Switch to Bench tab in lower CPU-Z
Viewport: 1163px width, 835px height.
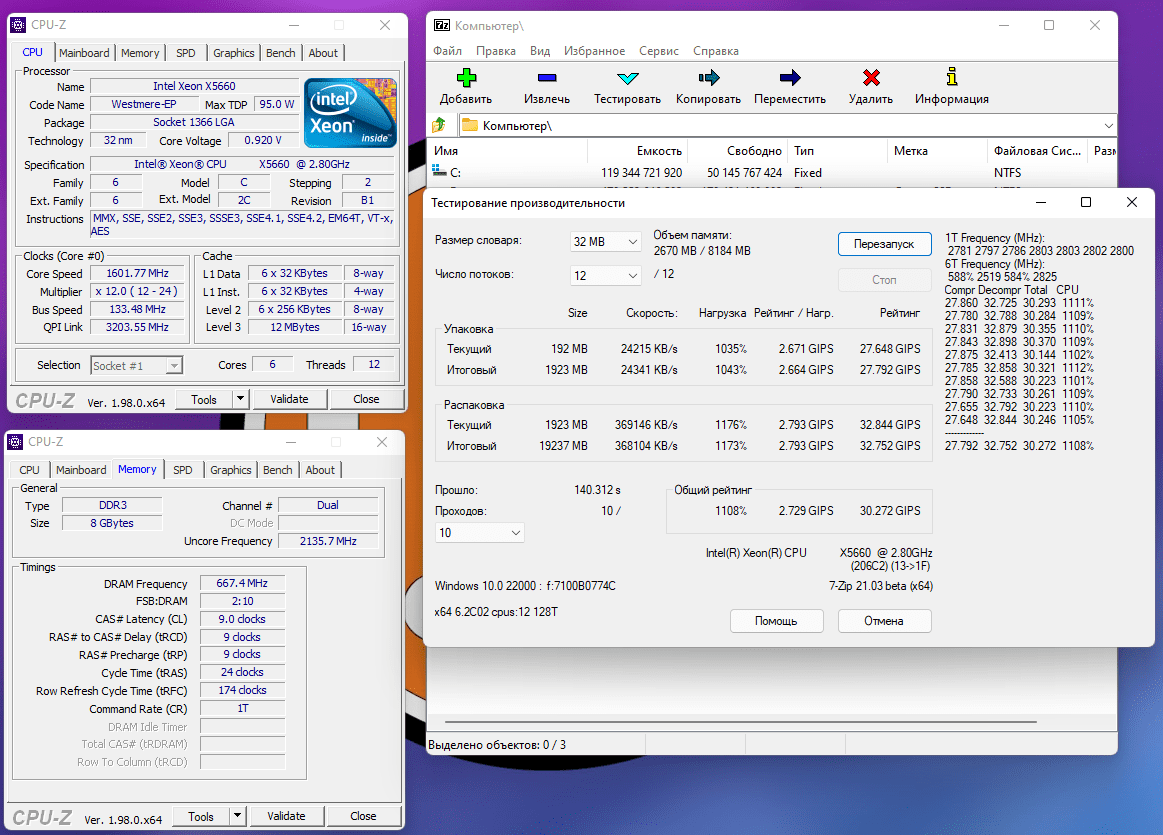pyautogui.click(x=277, y=470)
